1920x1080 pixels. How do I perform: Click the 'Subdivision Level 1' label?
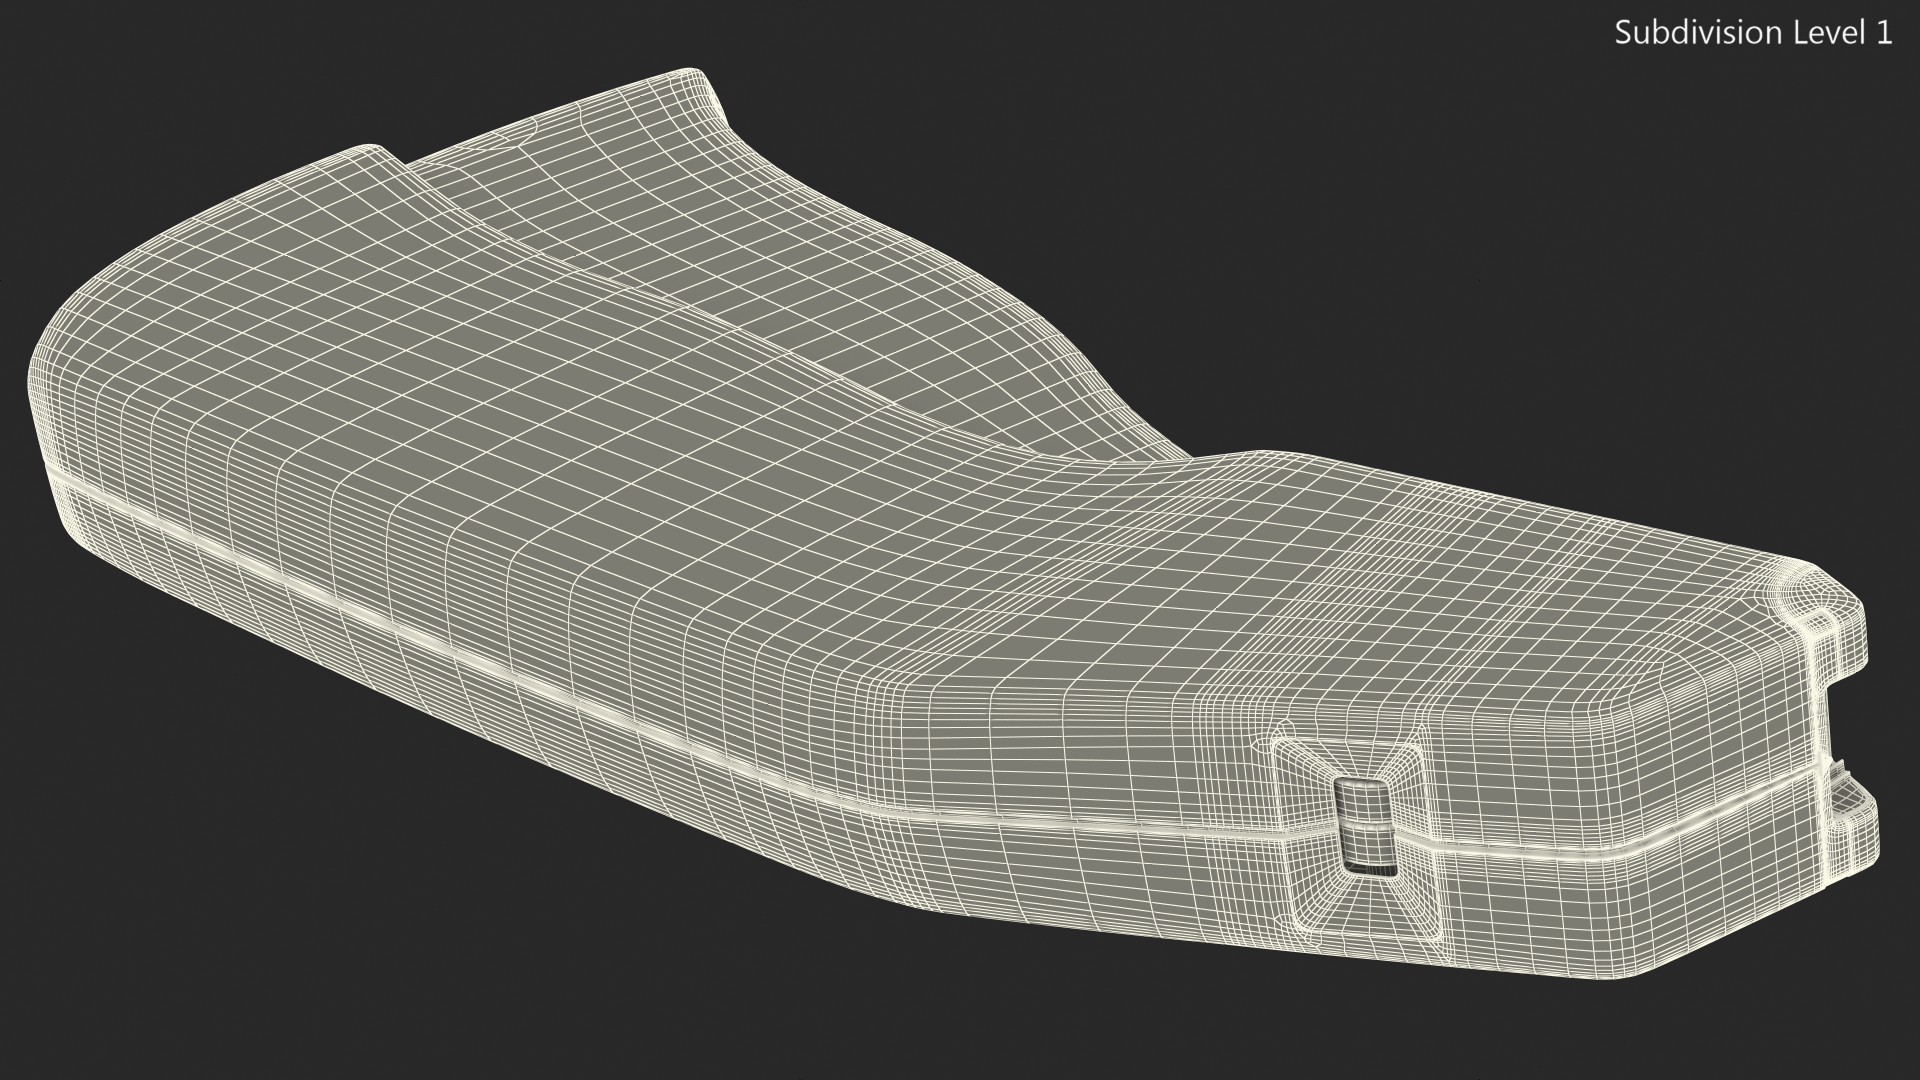(x=1753, y=33)
